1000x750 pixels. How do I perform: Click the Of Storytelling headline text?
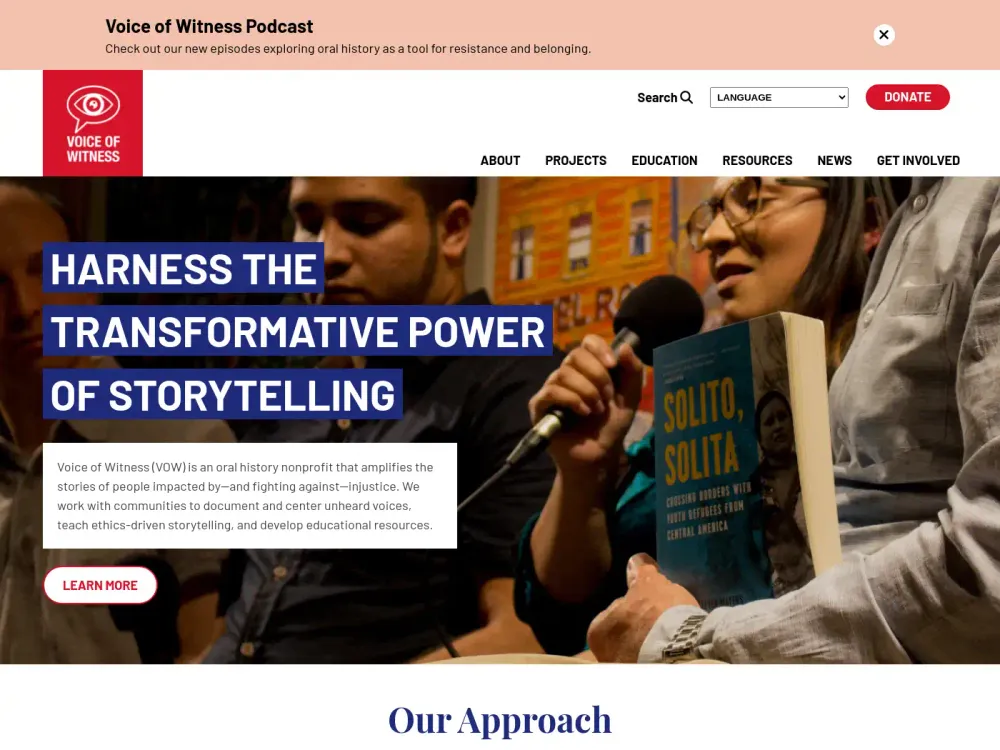click(223, 395)
